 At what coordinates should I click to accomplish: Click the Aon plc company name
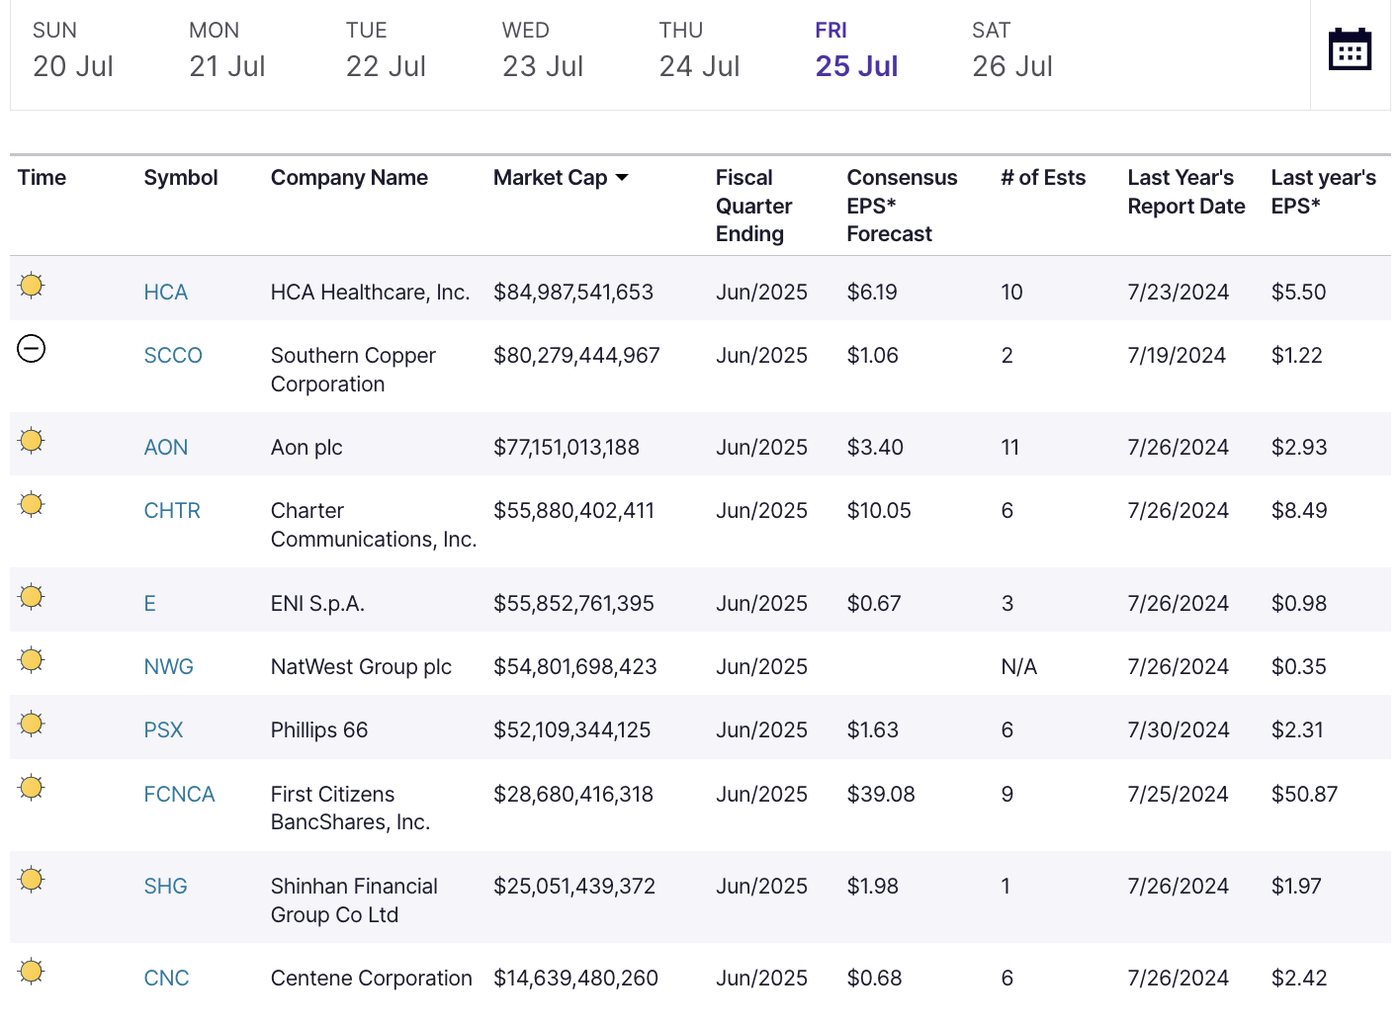(307, 447)
